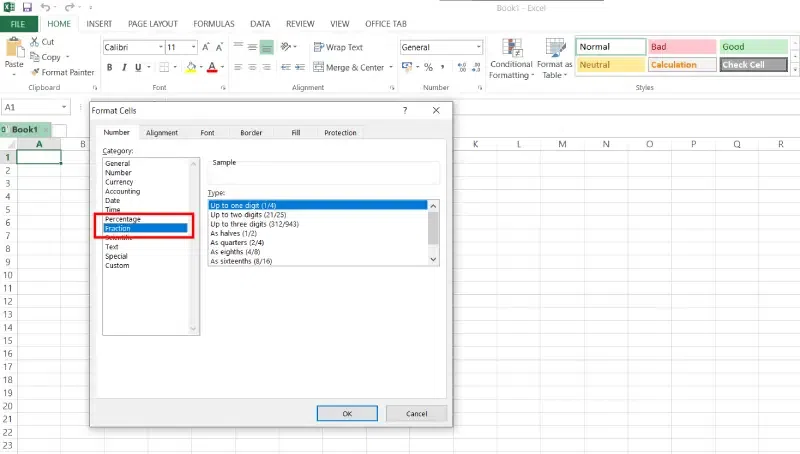800x454 pixels.
Task: Open the Merge & Center dropdown arrow
Action: click(391, 67)
